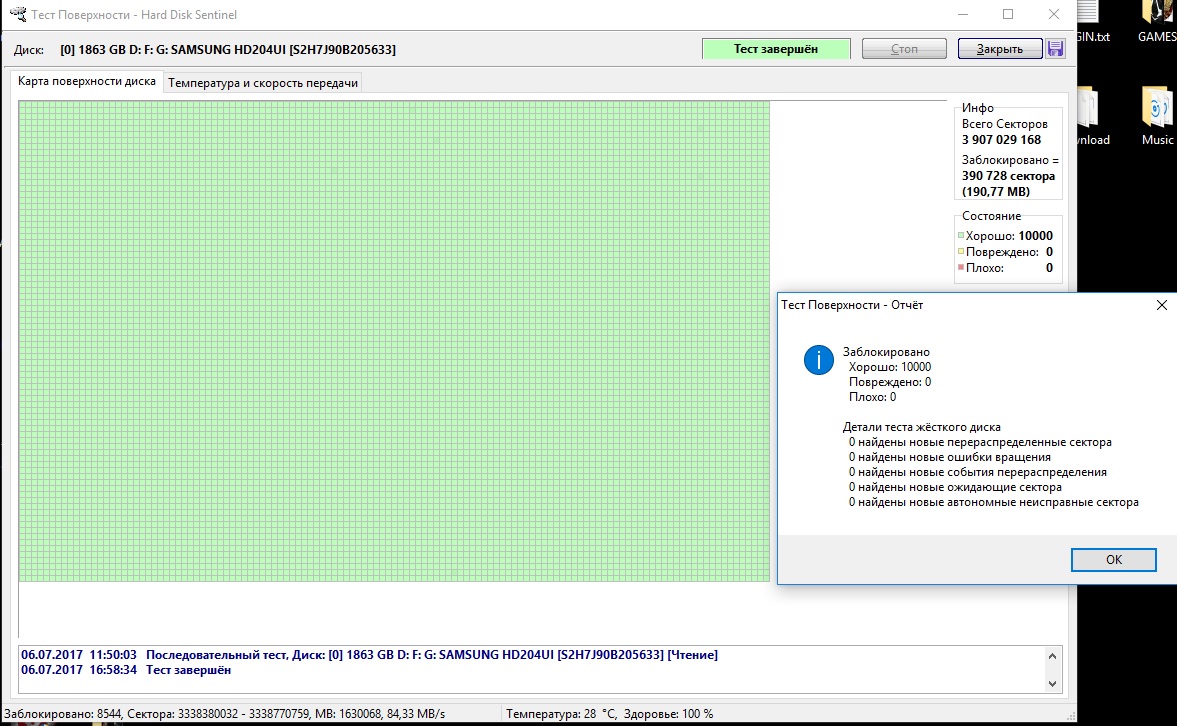Select log line Последовательный тест
Screen dimensions: 1177x726
[x=369, y=655]
